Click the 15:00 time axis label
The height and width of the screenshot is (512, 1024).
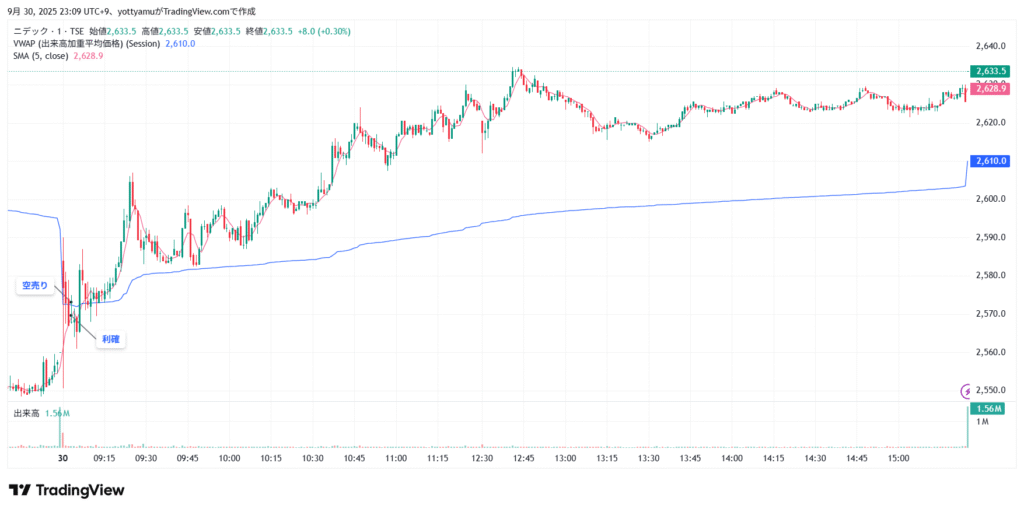coord(899,457)
